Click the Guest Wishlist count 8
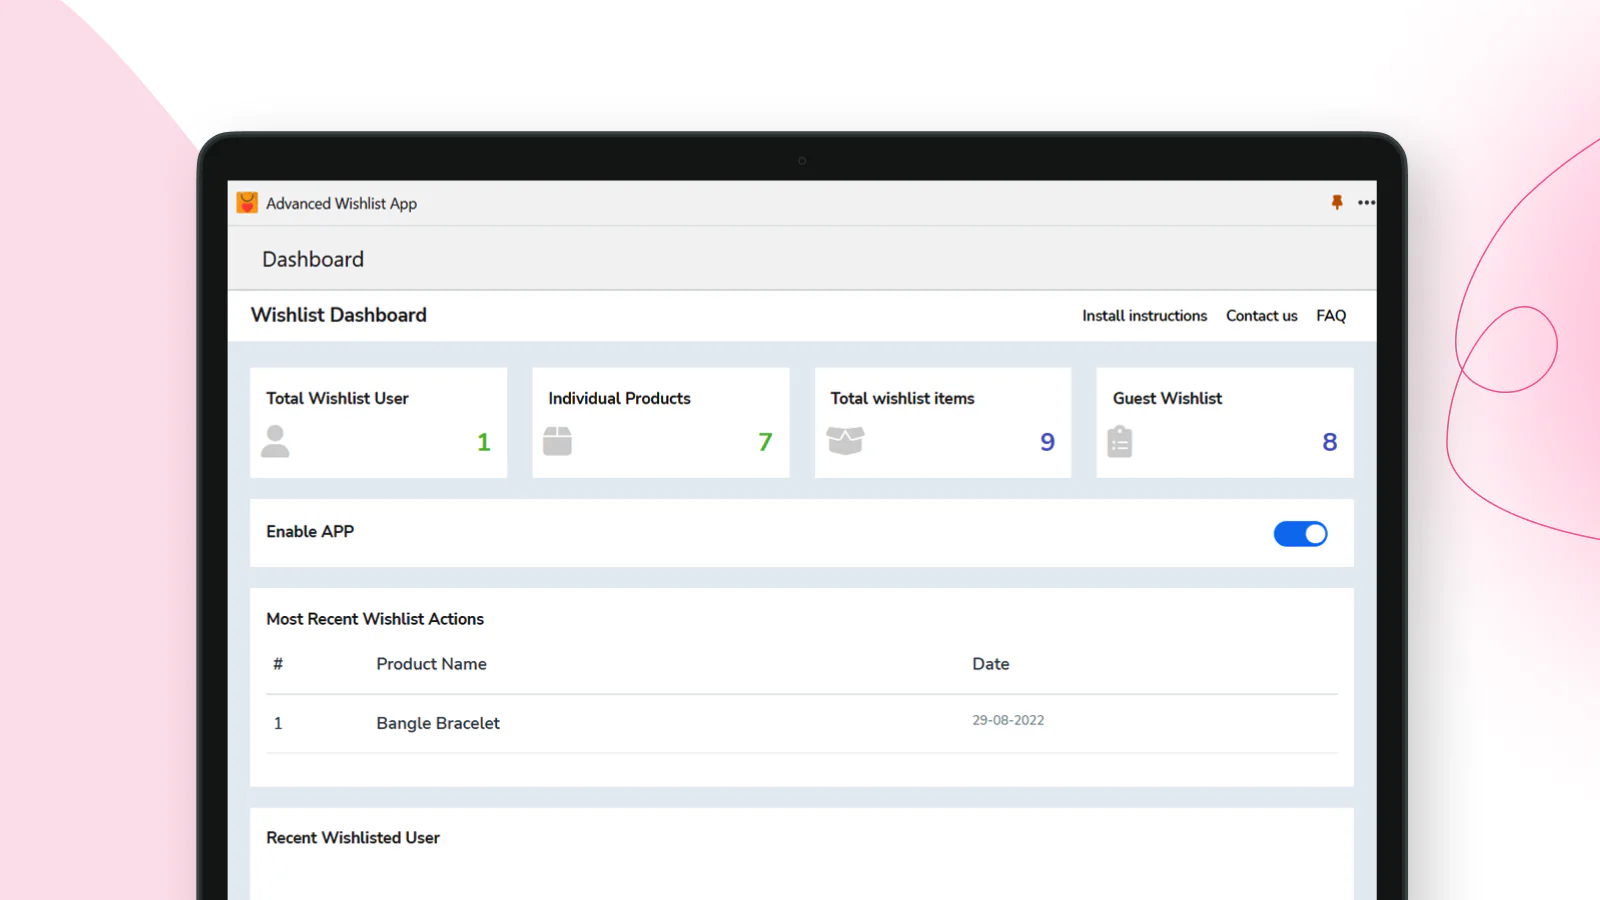Screen dimensions: 1600x900 coord(1330,442)
